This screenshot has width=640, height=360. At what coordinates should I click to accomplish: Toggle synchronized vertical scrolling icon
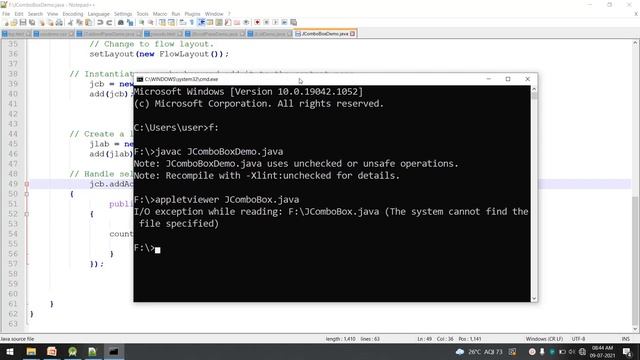[x=162, y=22]
